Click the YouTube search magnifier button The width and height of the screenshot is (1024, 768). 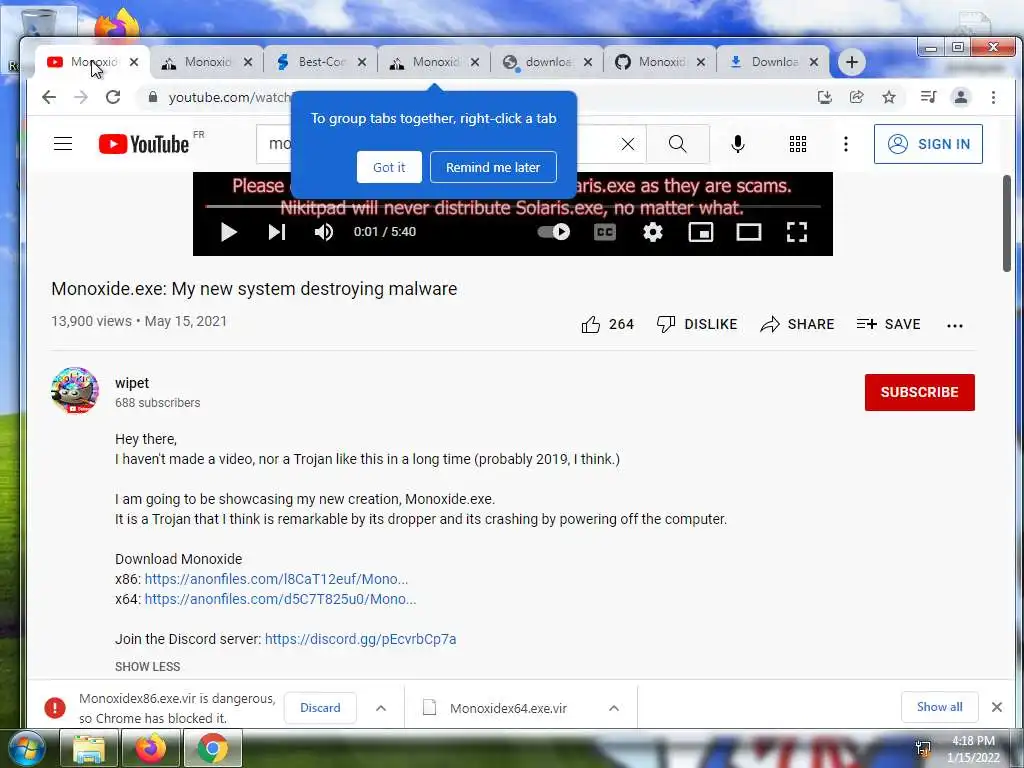click(678, 144)
